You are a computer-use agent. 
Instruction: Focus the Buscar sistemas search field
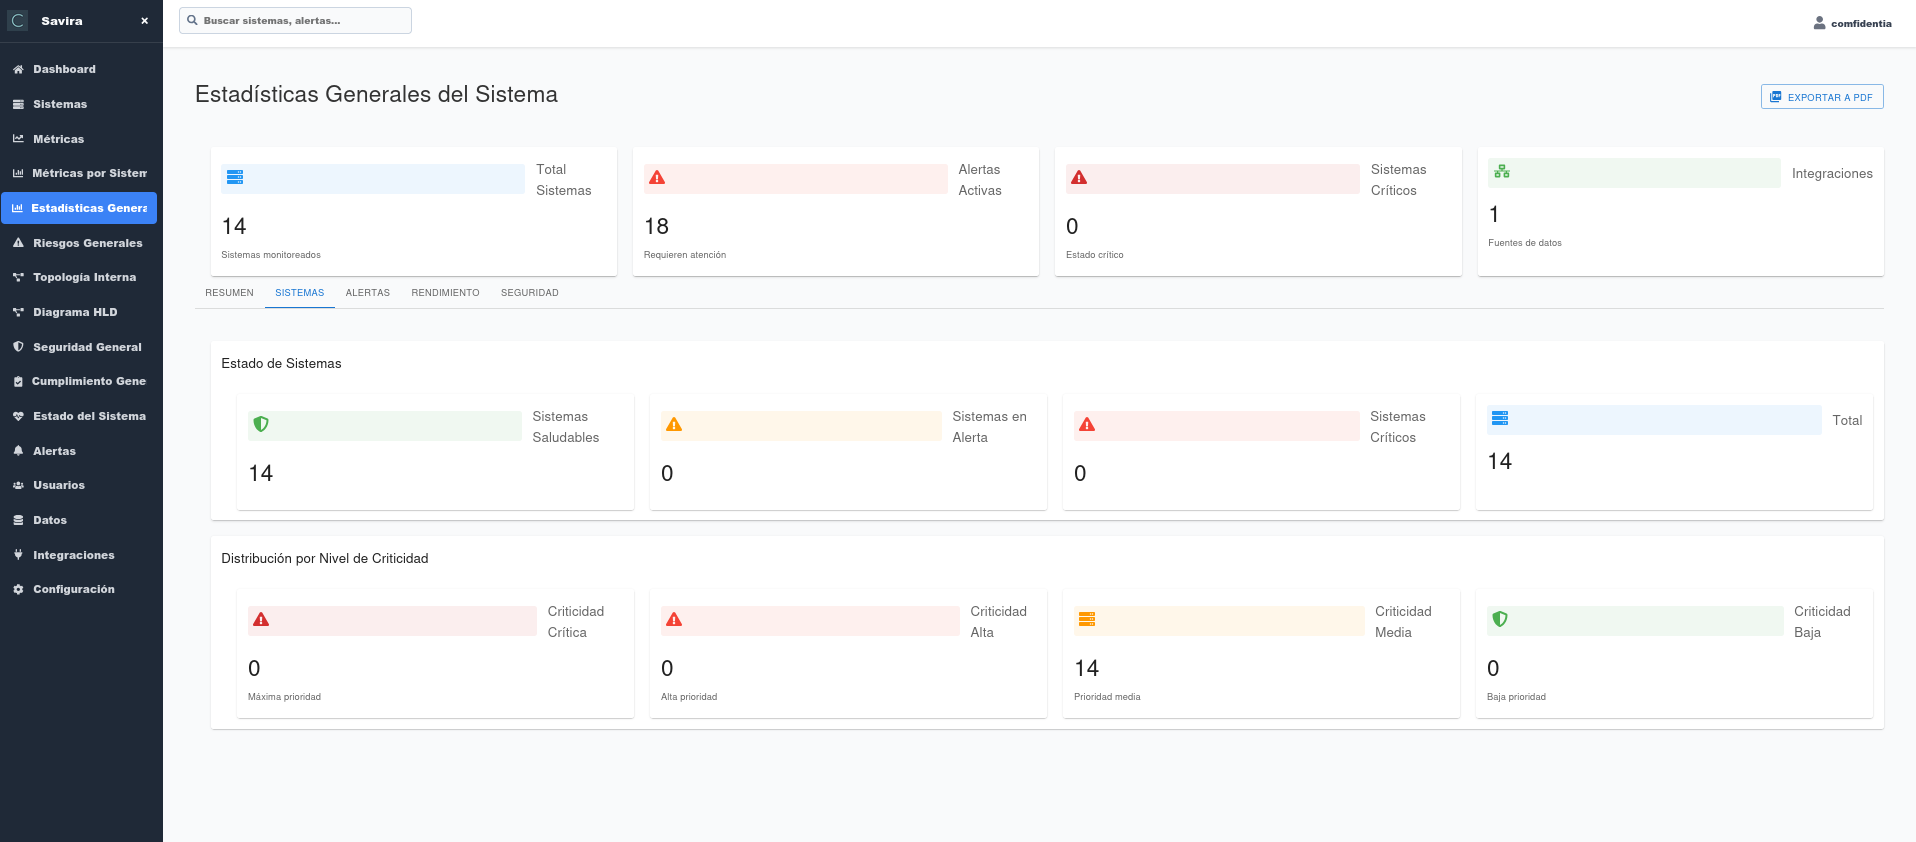[300, 21]
